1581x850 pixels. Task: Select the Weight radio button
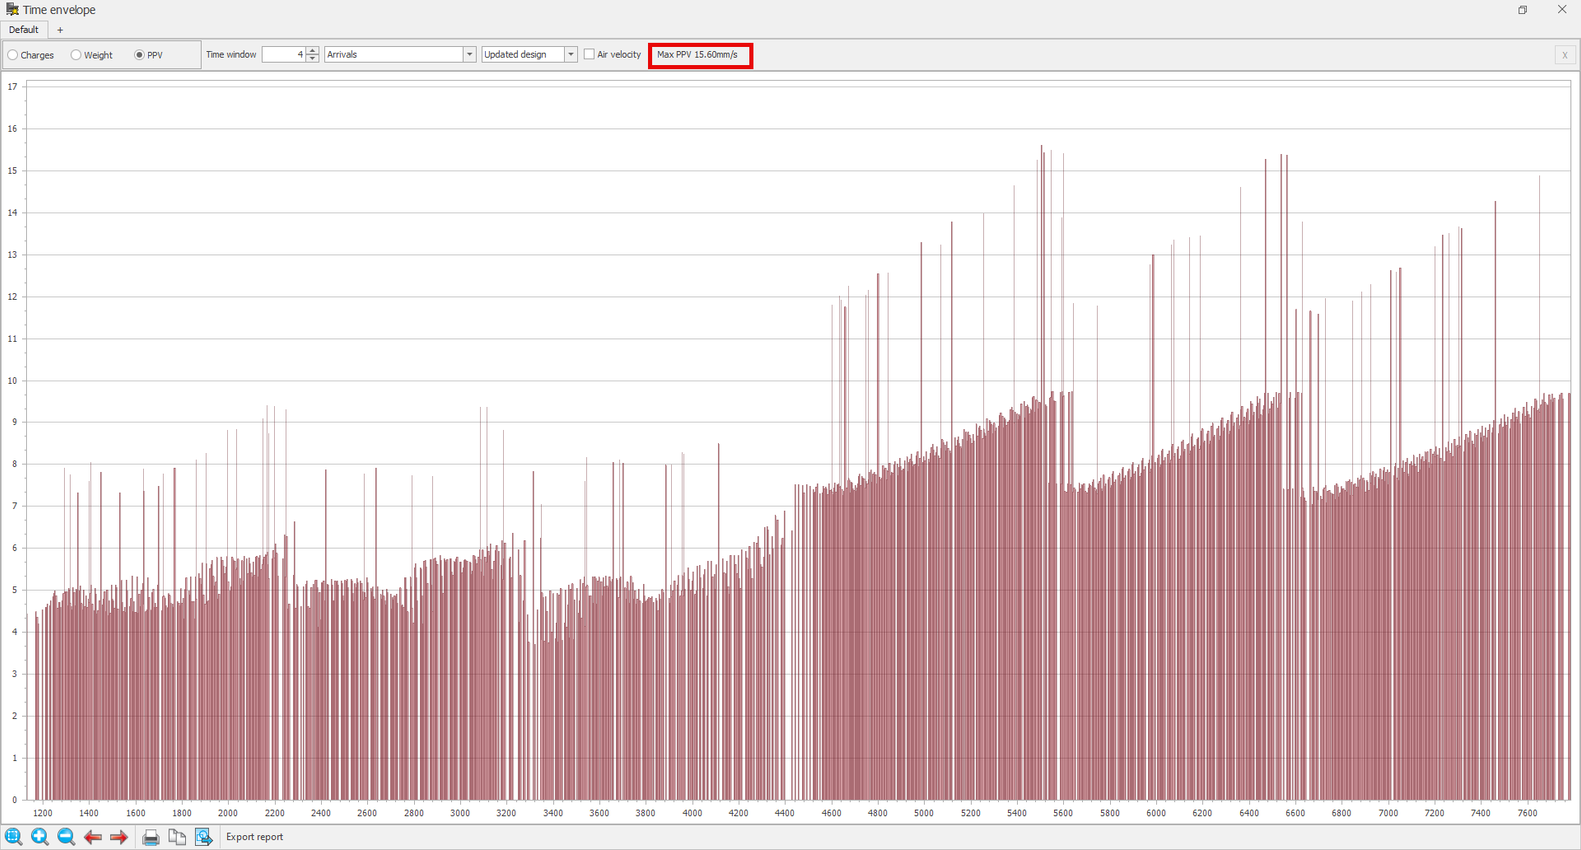[76, 55]
